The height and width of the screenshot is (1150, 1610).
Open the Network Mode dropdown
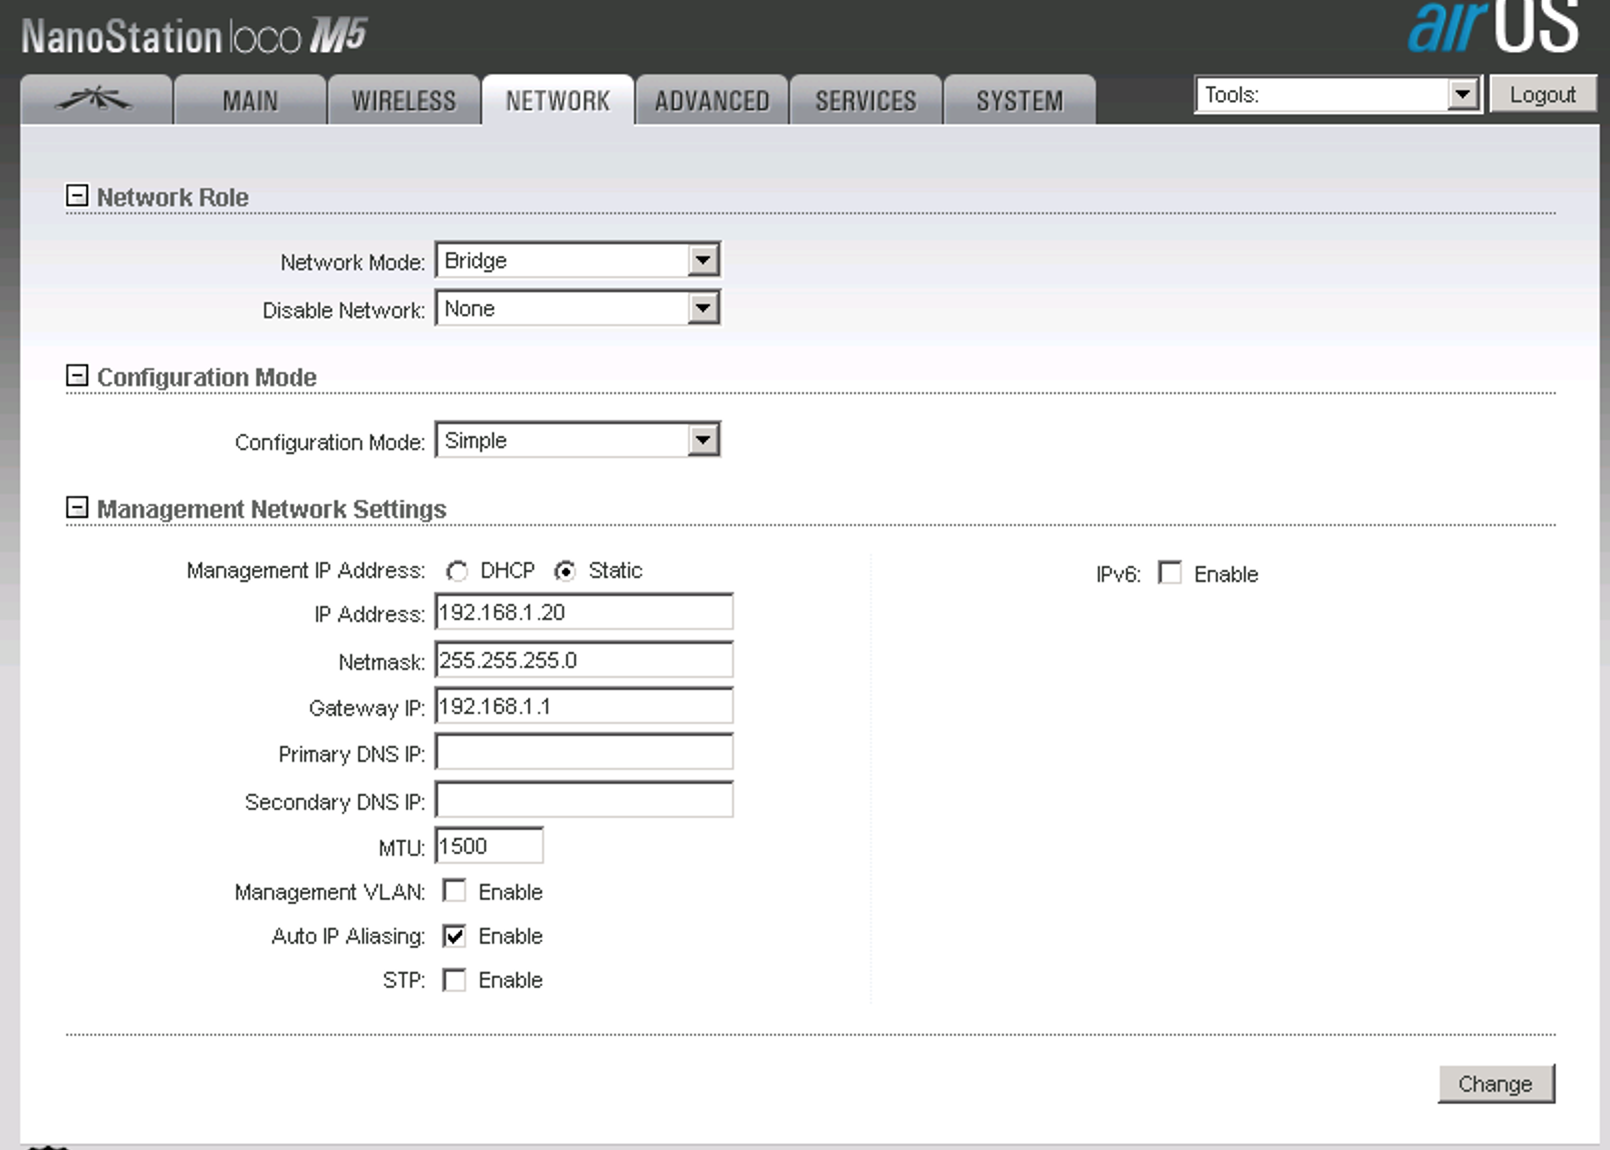tap(578, 261)
